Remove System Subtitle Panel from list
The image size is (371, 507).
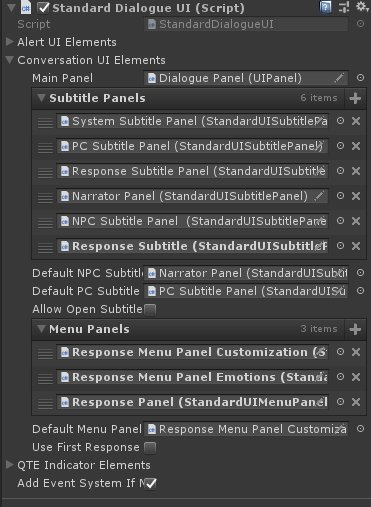(356, 121)
